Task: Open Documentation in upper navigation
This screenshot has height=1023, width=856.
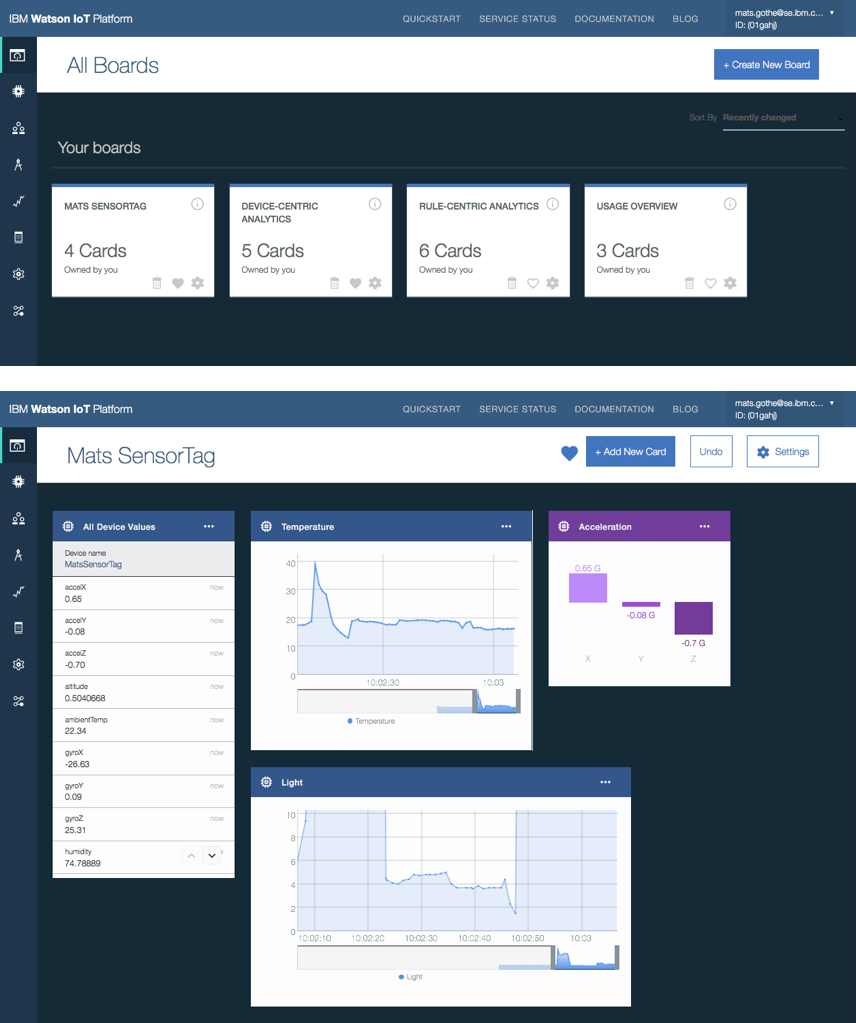Action: pos(614,19)
